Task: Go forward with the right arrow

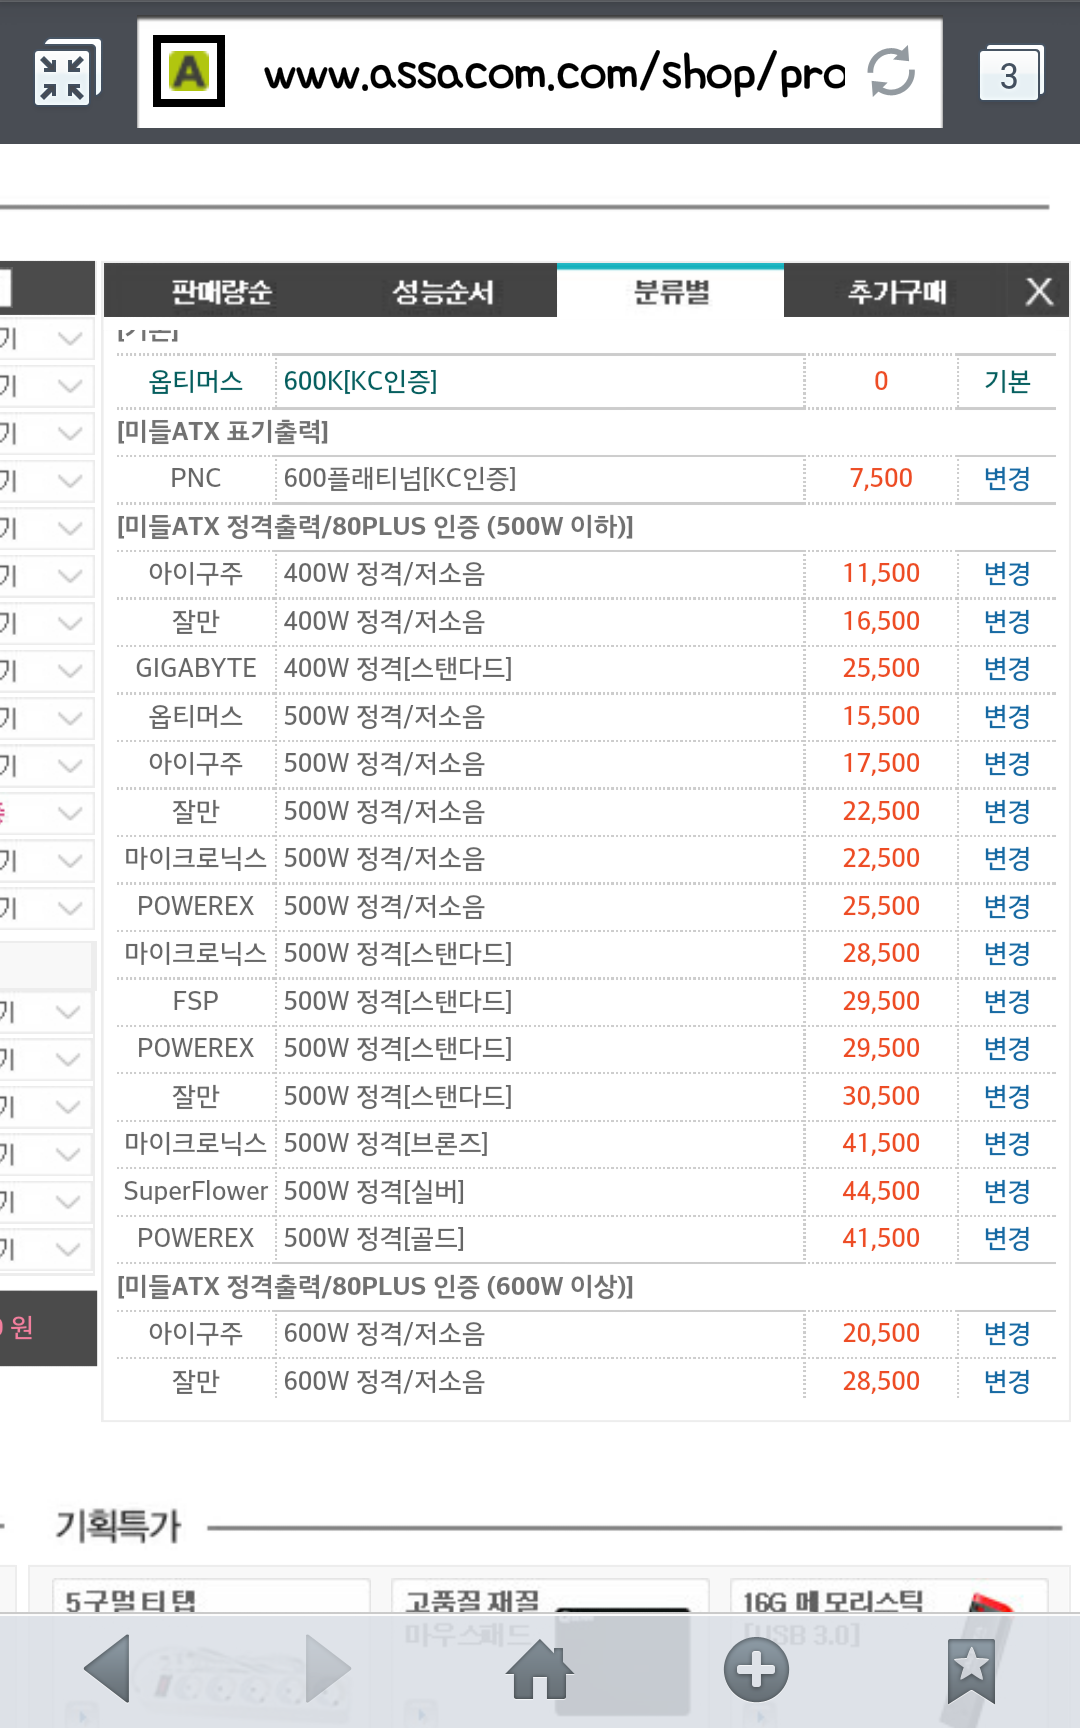Action: point(327,1668)
